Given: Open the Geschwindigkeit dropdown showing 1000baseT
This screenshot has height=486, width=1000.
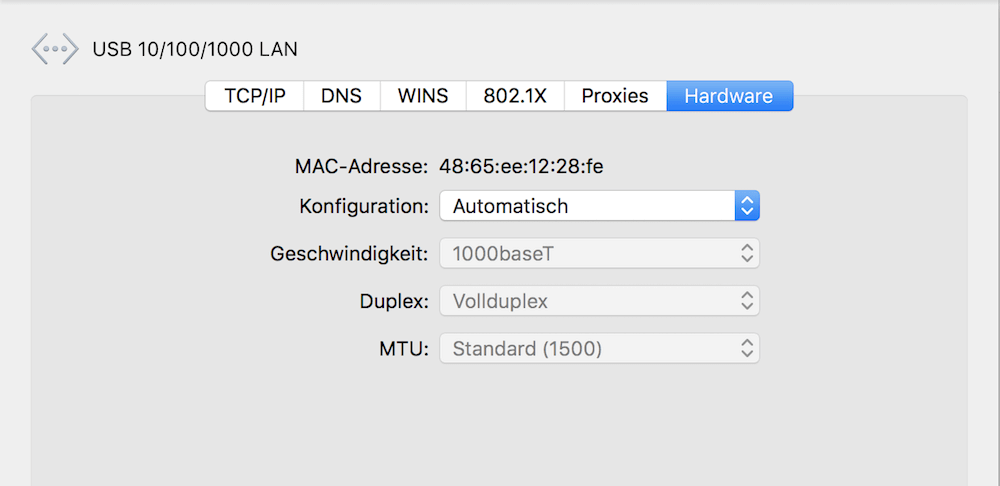Looking at the screenshot, I should (599, 254).
